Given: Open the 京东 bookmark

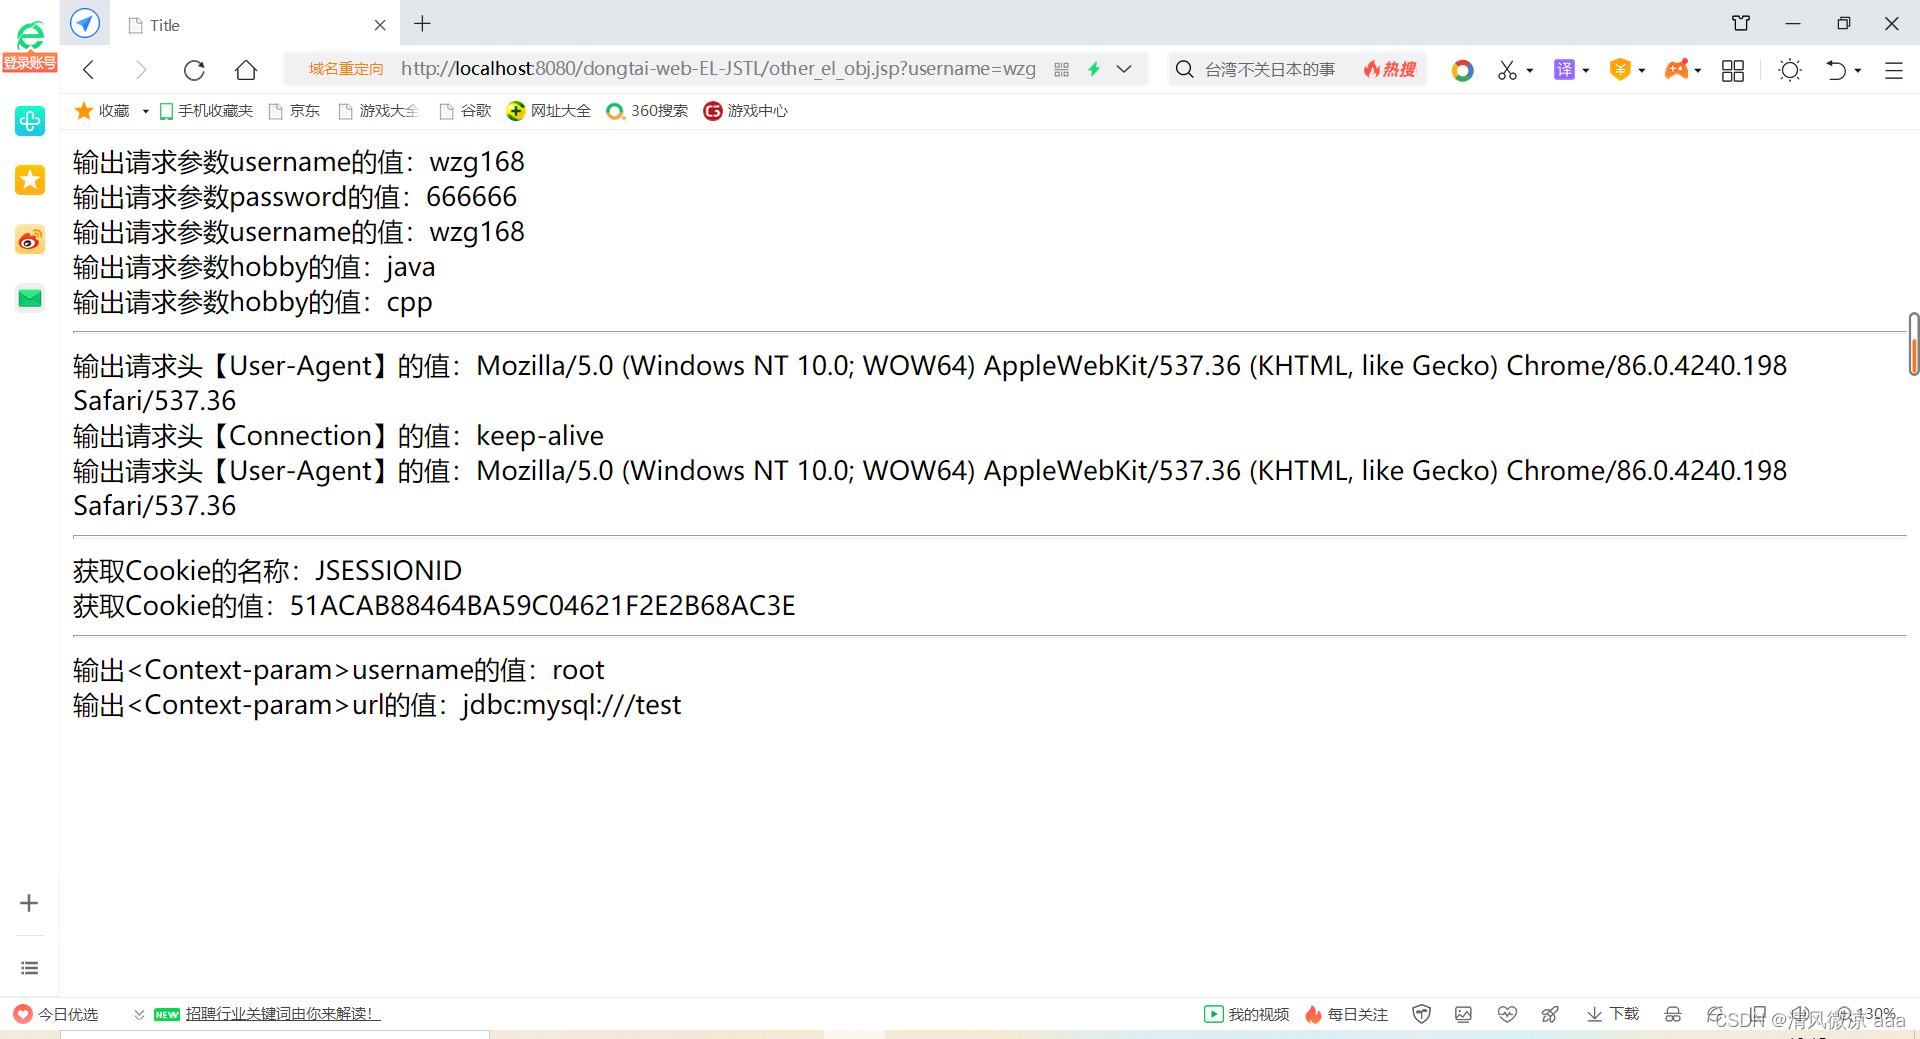Looking at the screenshot, I should click(296, 111).
